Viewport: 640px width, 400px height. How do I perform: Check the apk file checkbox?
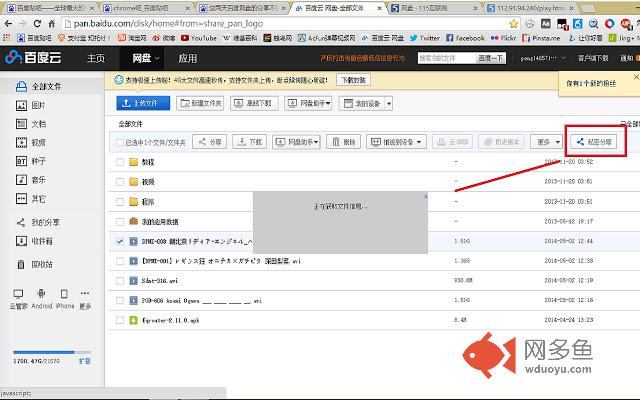point(120,320)
